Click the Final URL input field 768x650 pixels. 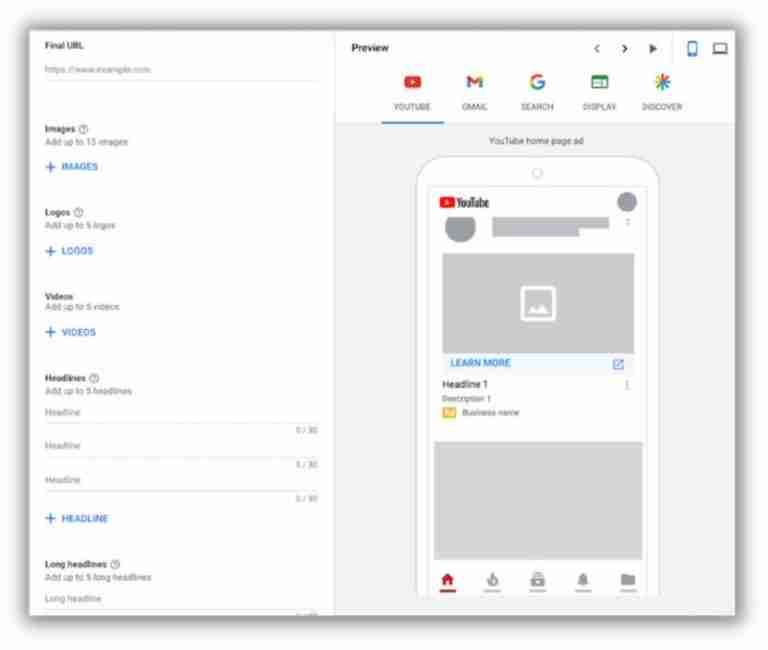[x=180, y=70]
